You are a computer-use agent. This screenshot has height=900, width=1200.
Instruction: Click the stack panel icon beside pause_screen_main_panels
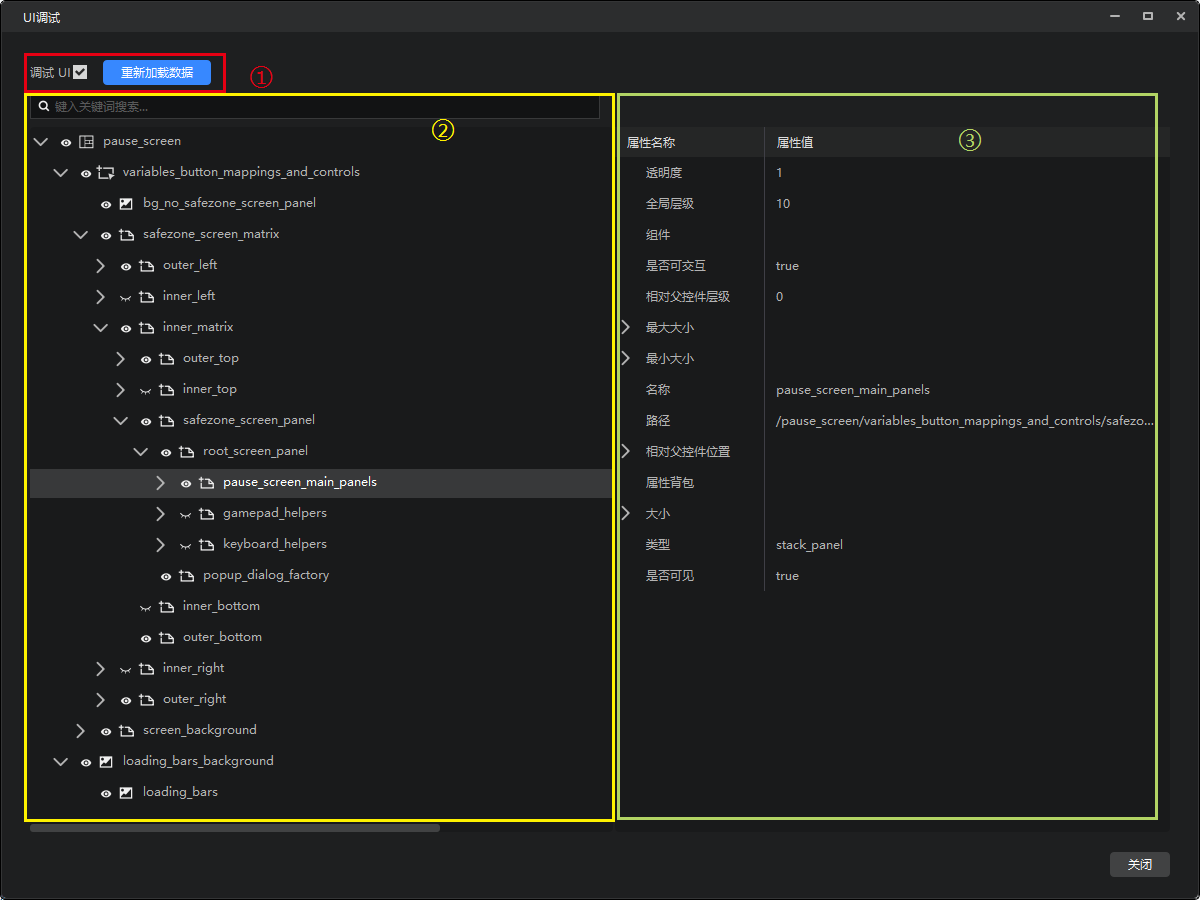(206, 483)
